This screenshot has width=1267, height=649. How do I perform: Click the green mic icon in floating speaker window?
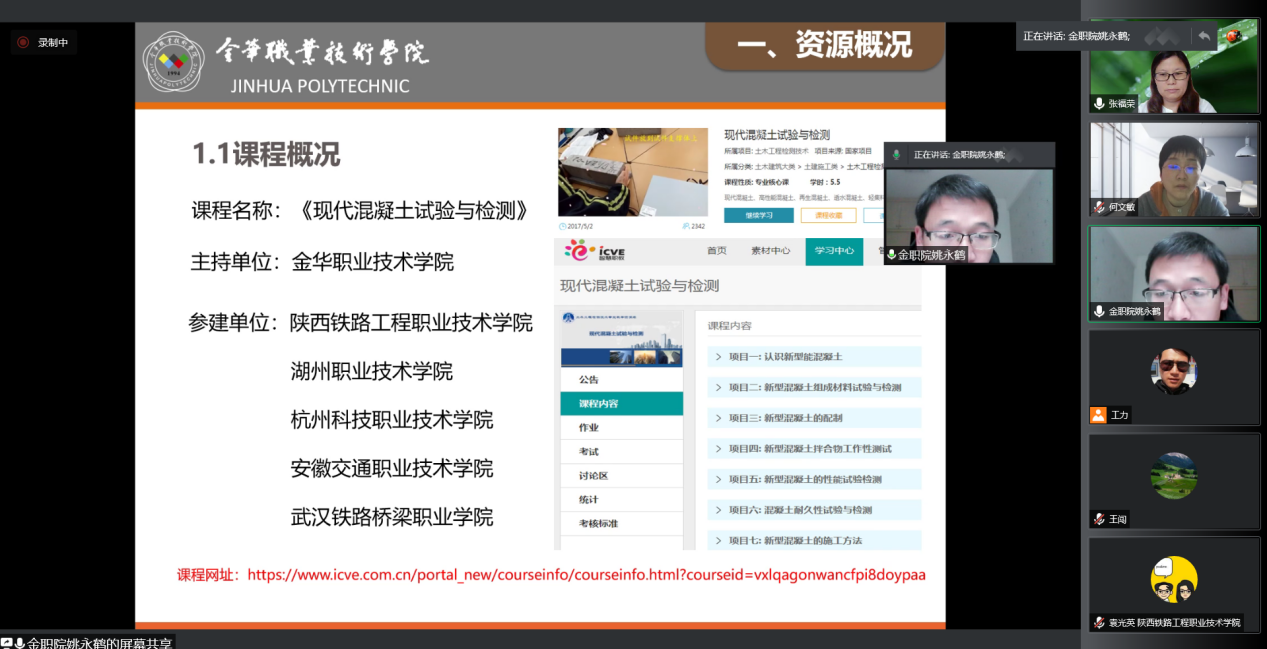click(x=896, y=155)
